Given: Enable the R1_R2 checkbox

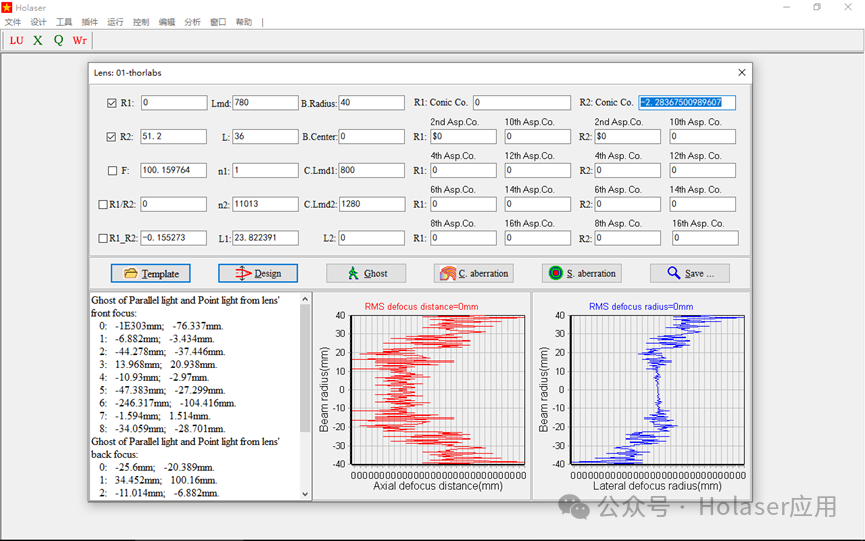Looking at the screenshot, I should click(x=103, y=238).
